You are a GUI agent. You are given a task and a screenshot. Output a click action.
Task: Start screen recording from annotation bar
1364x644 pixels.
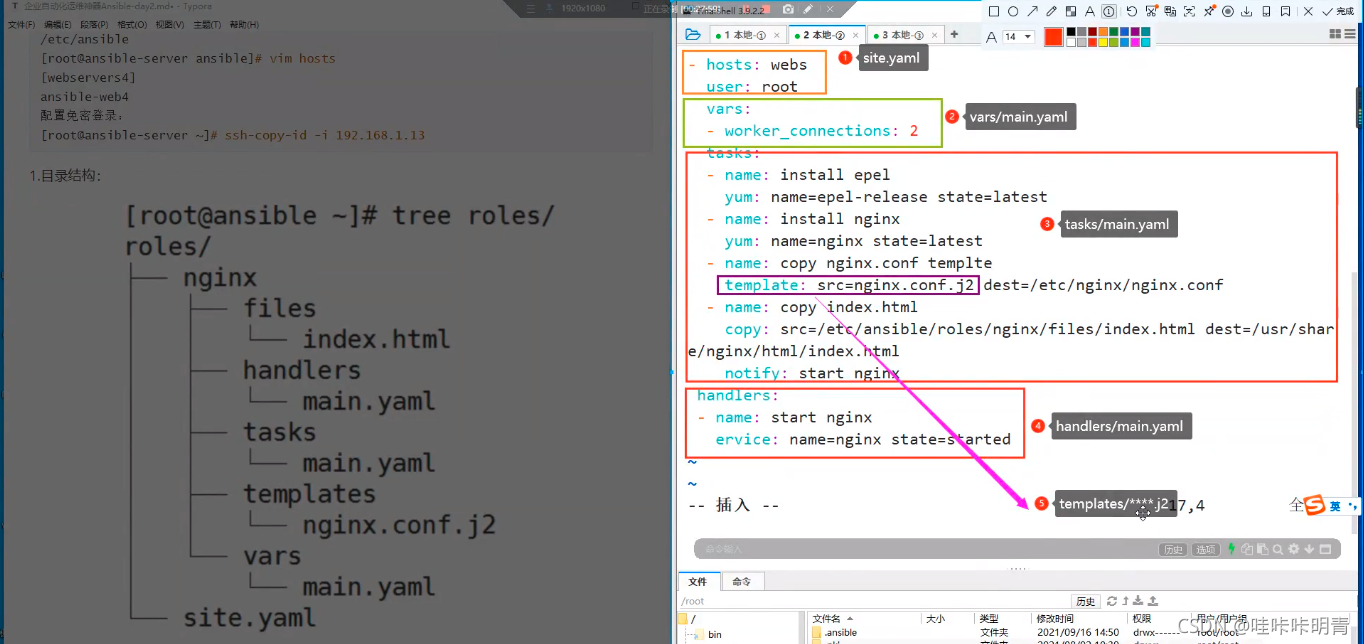1228,12
